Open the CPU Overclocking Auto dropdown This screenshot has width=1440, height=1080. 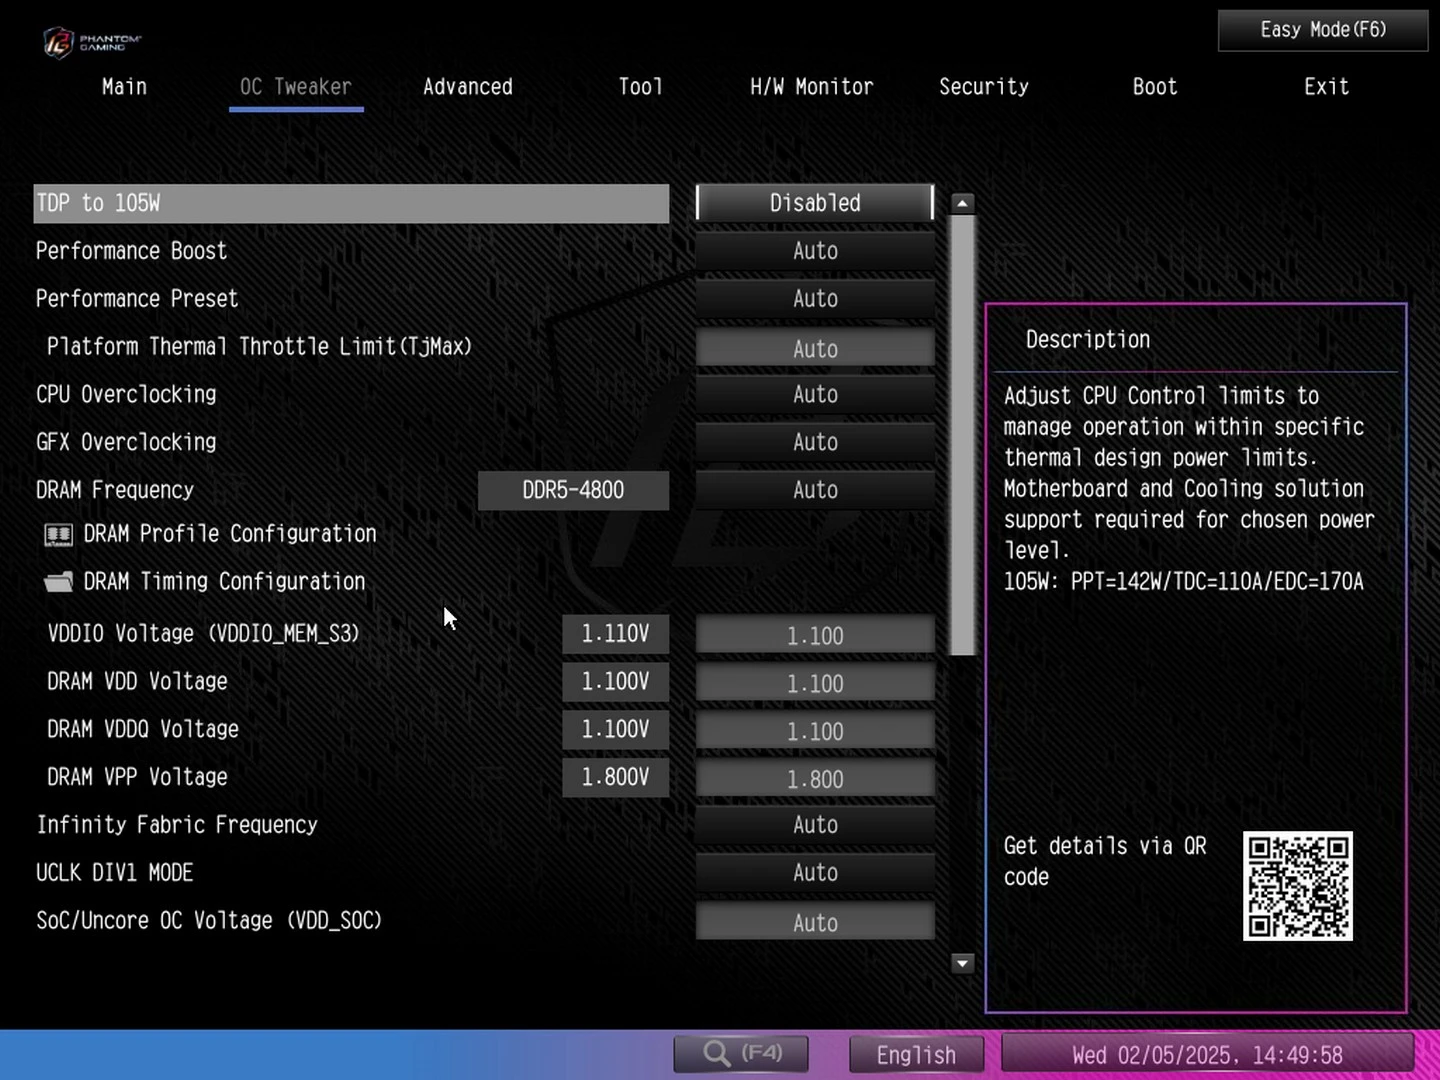(815, 395)
